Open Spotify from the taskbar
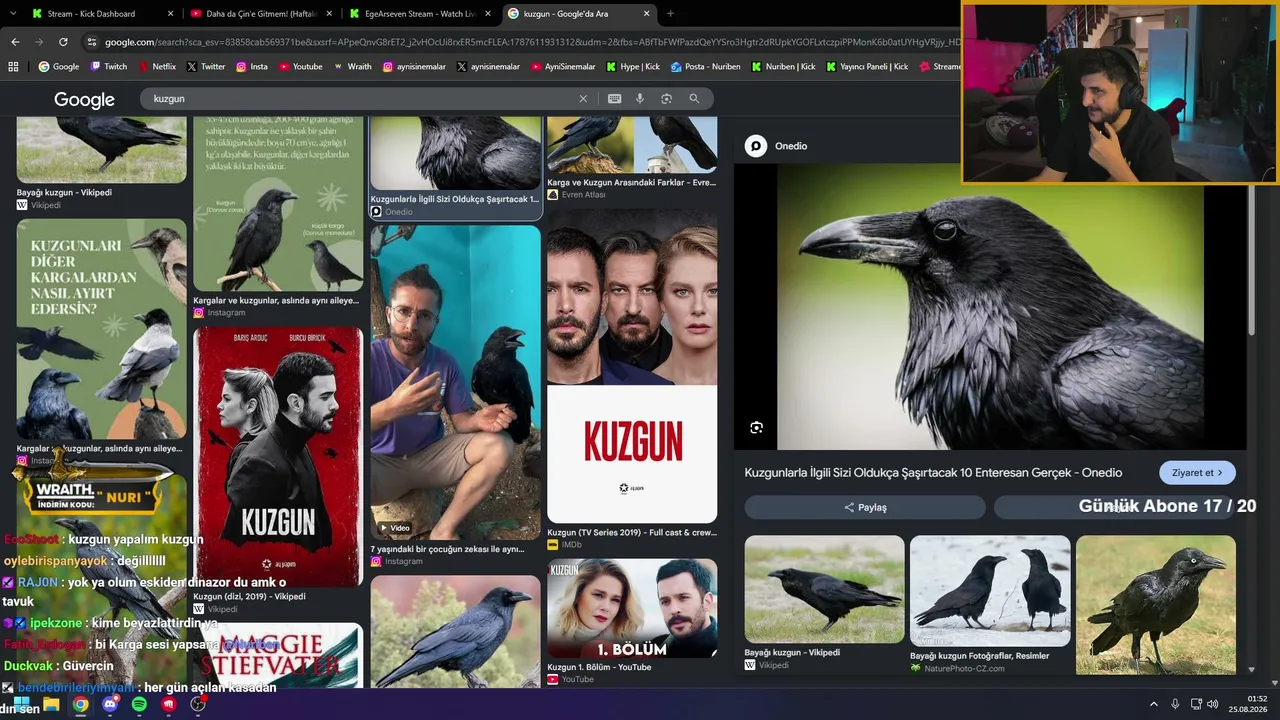The image size is (1280, 720). 139,704
